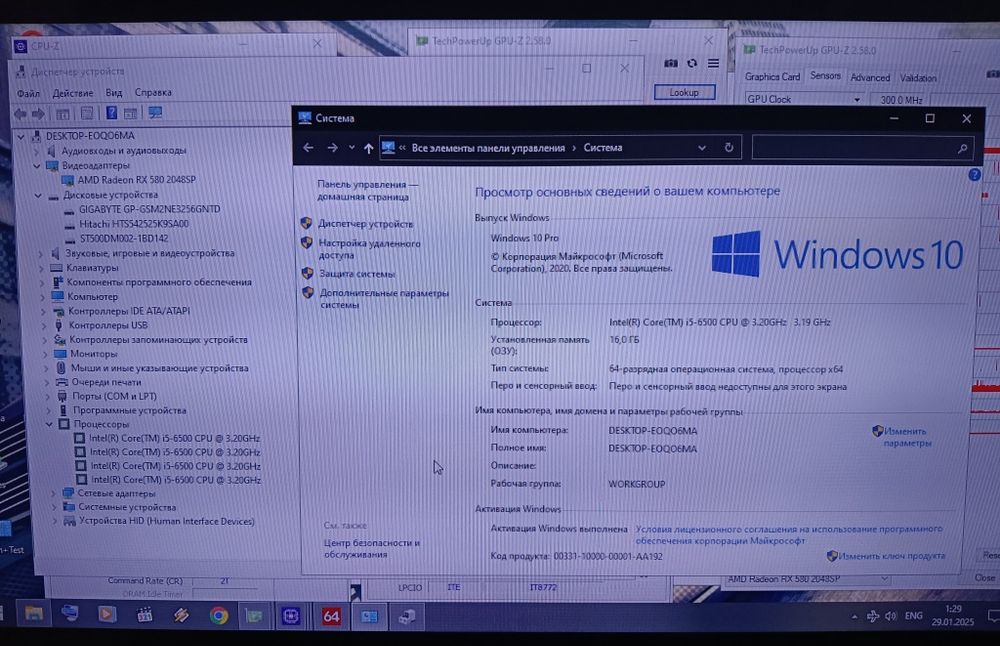Open the Действие menu

click(x=73, y=93)
